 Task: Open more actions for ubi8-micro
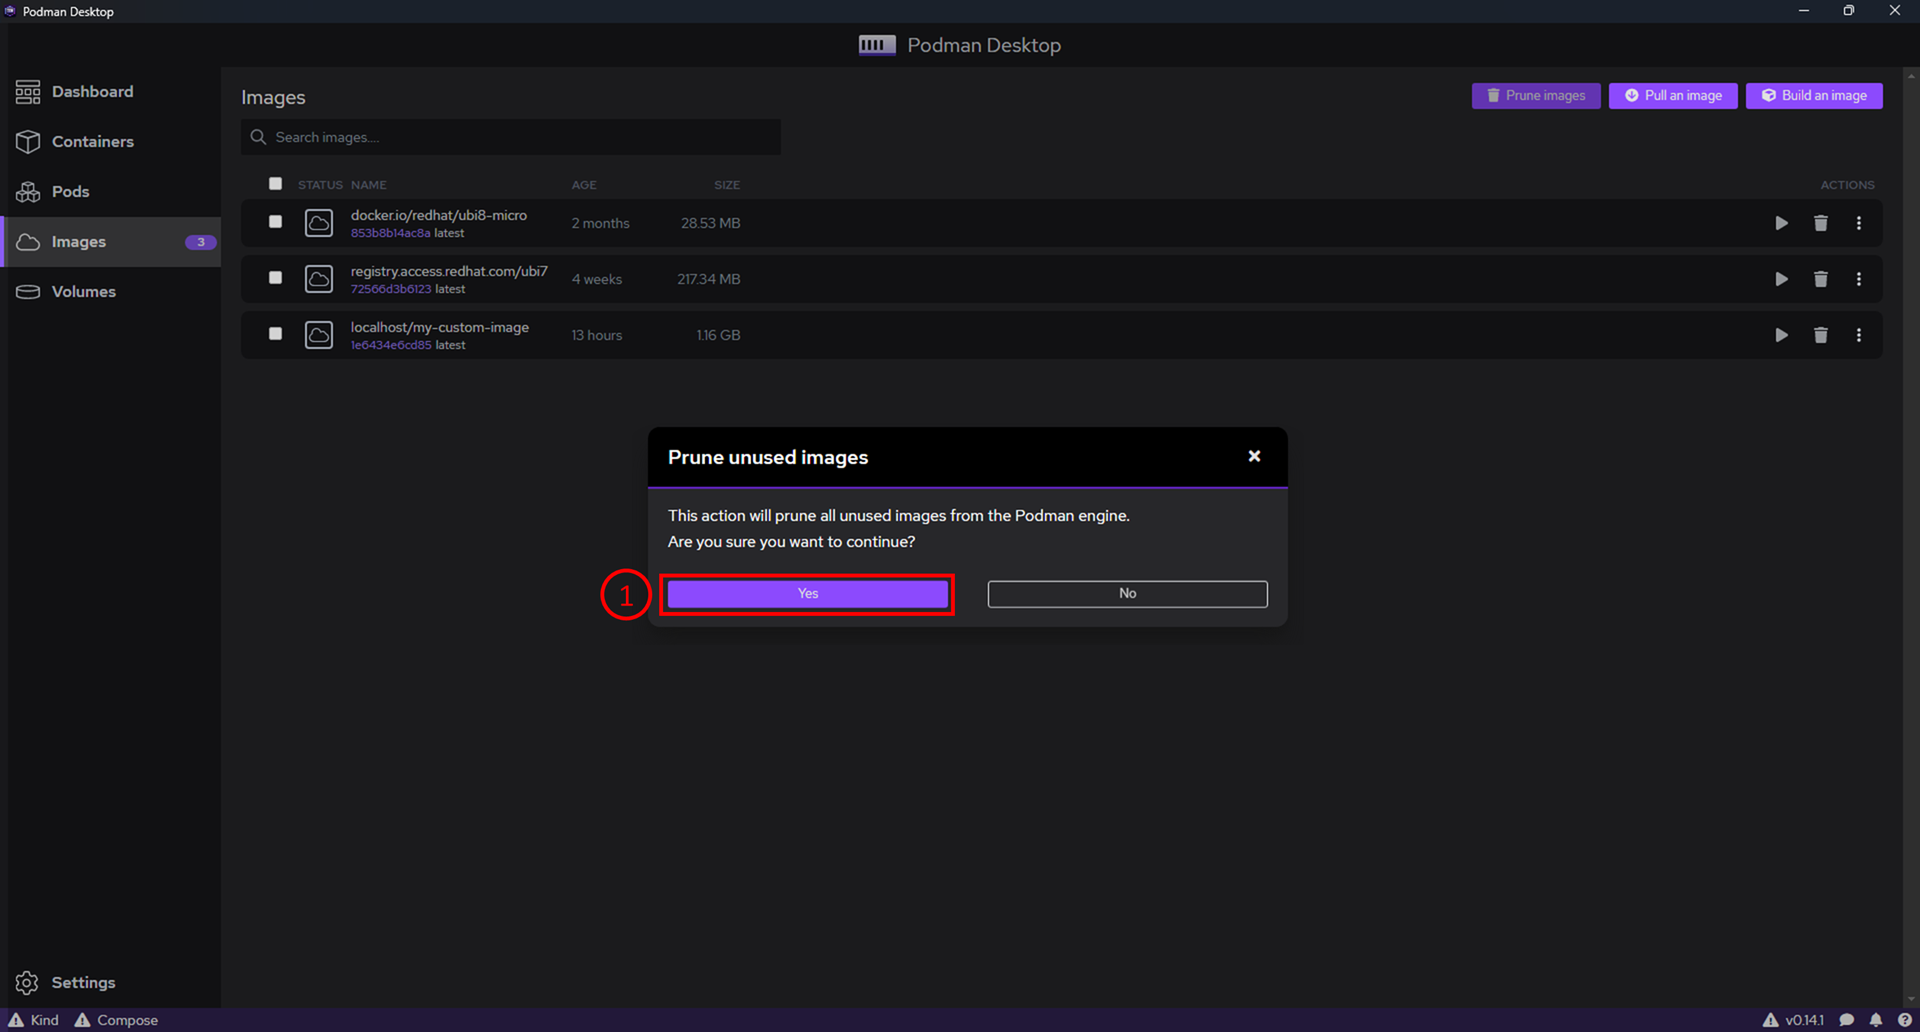1859,223
